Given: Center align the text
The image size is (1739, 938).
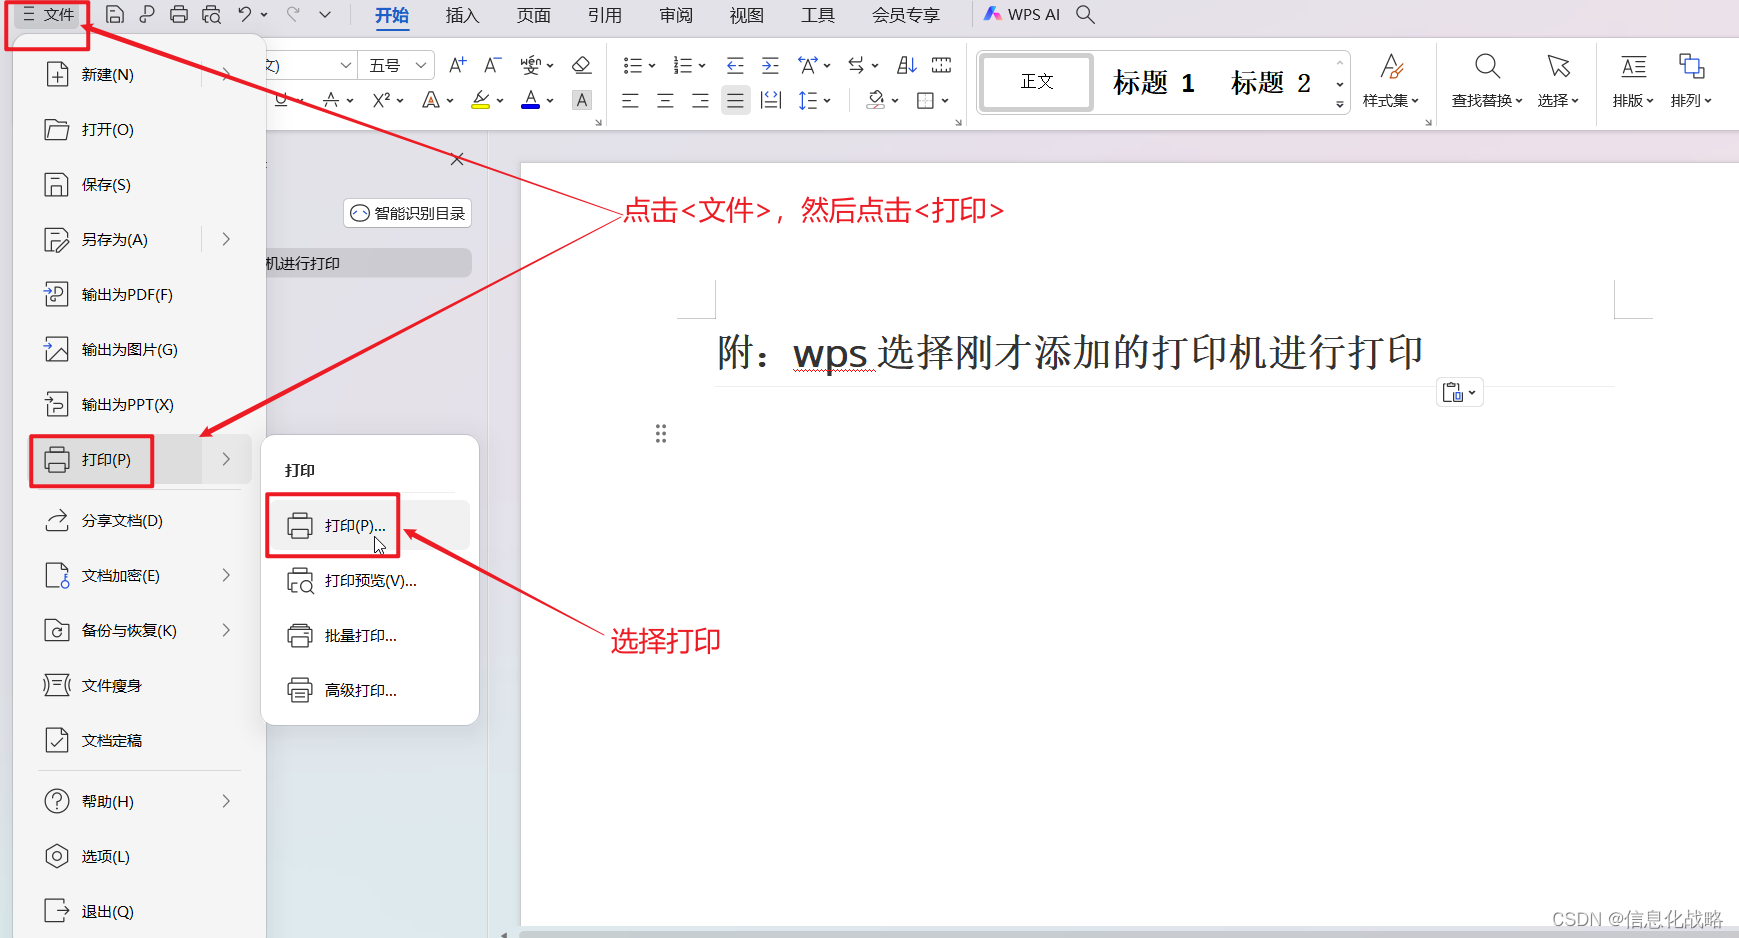Looking at the screenshot, I should (665, 100).
